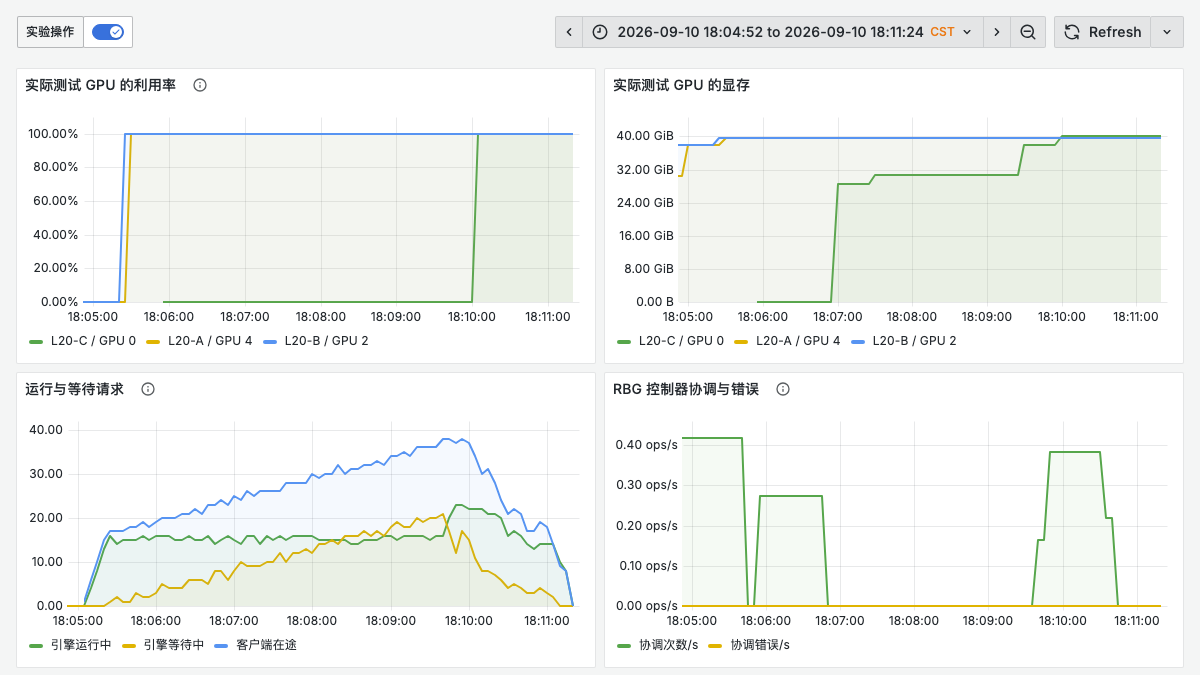Toggle 协调次数/s series in legend
1200x675 pixels.
(x=669, y=645)
